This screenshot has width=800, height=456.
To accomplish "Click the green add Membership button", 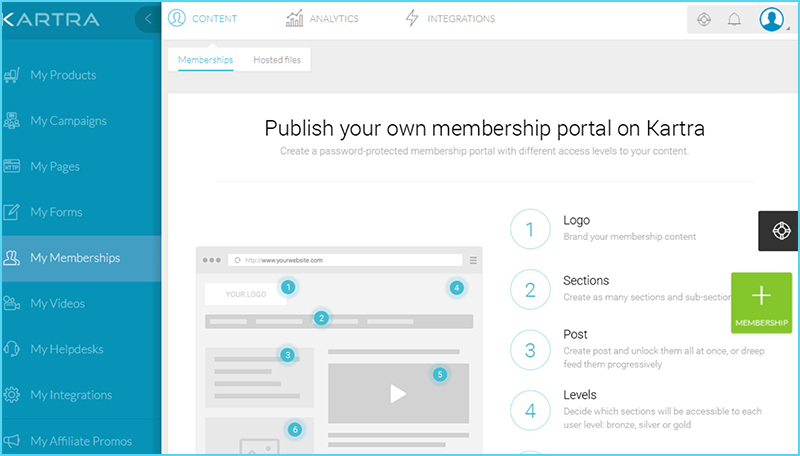I will [761, 302].
